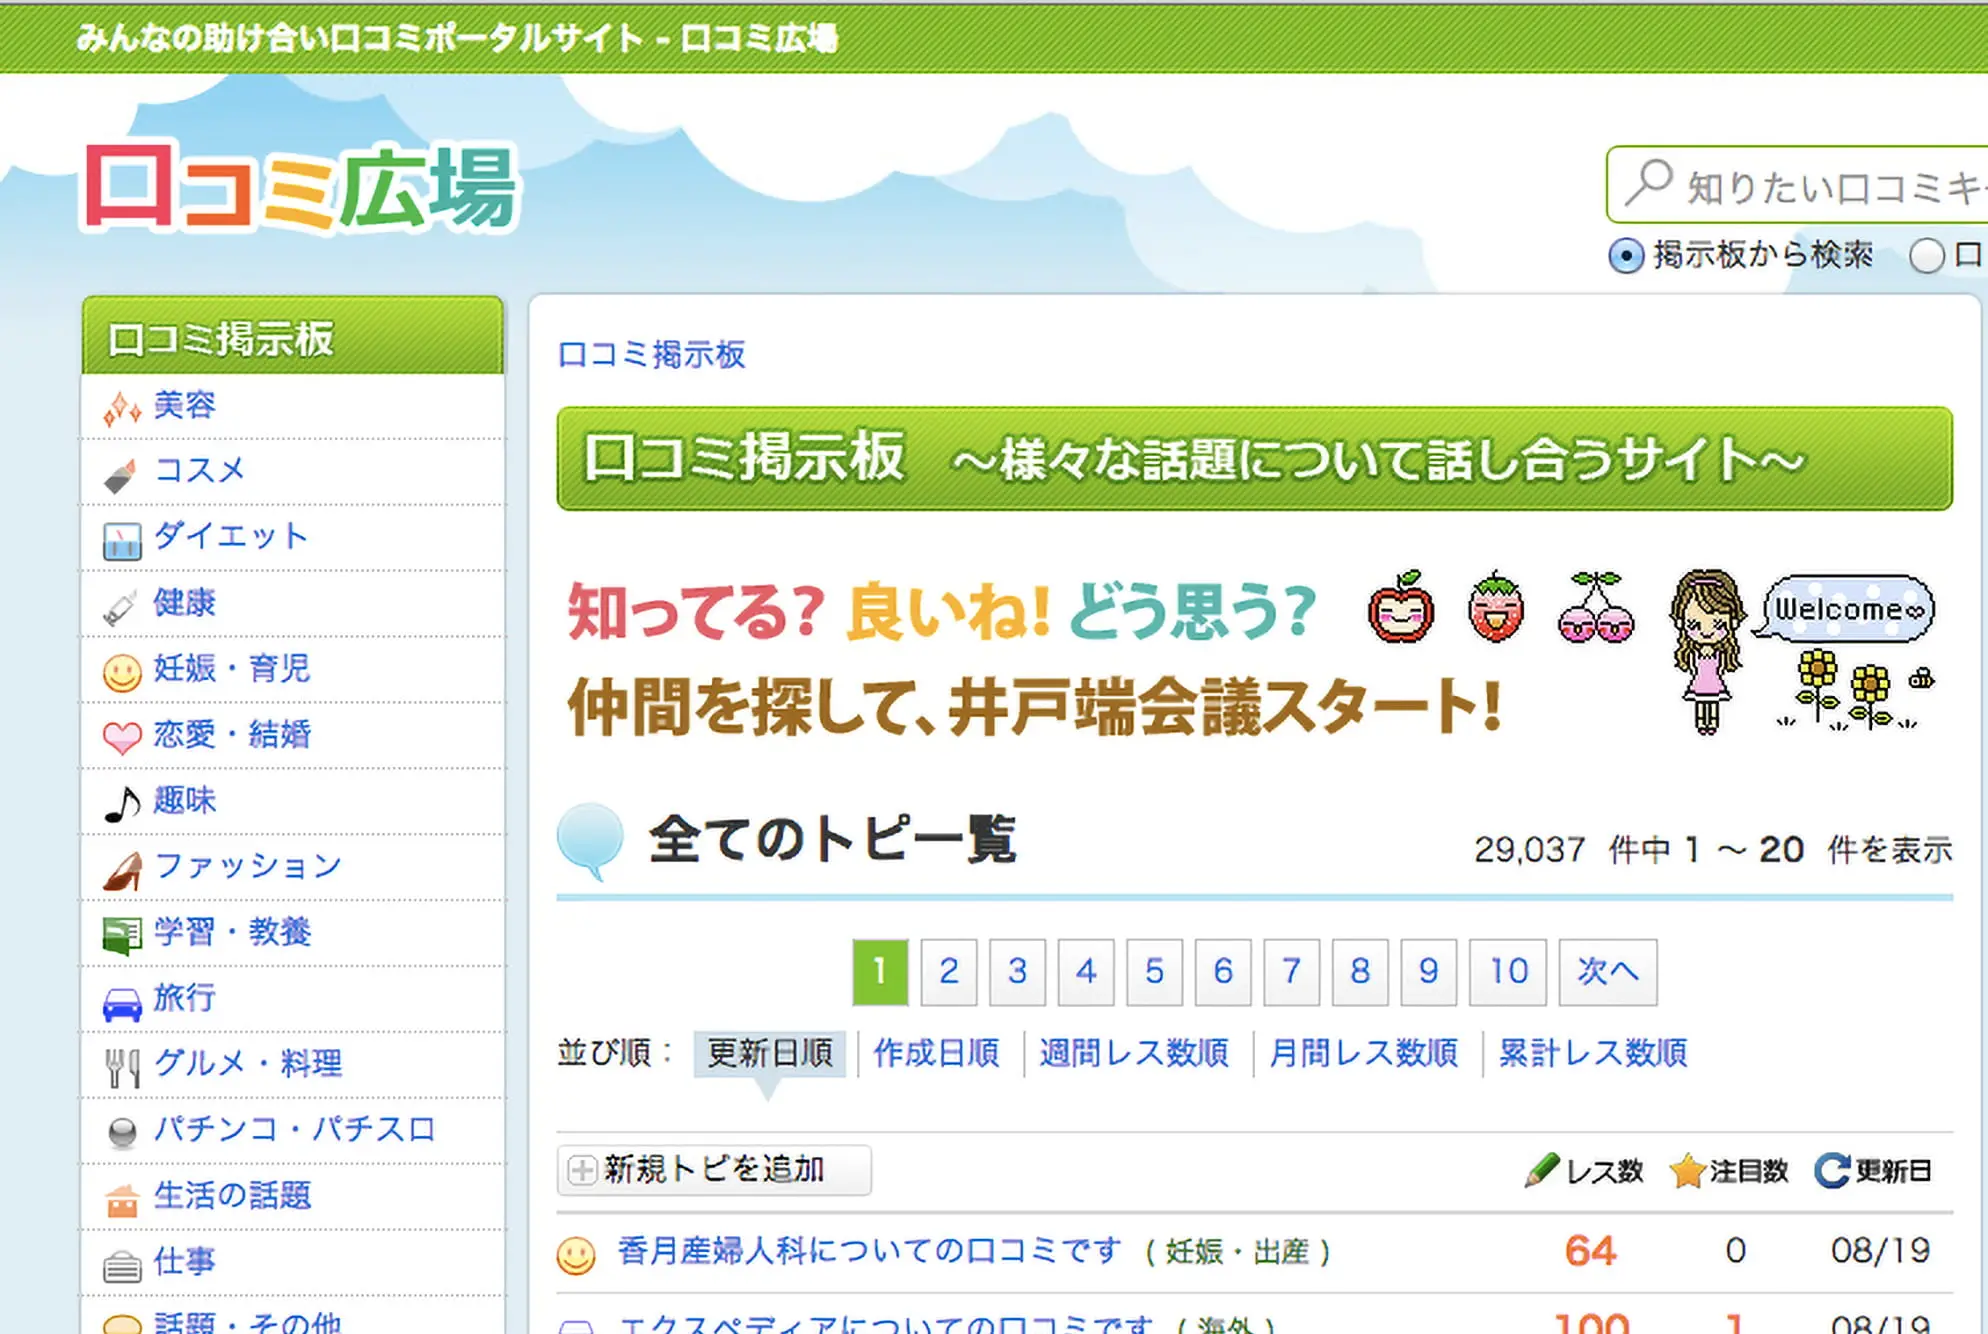Click the 口コミ掲示板 breadcrumb link
This screenshot has height=1334, width=1988.
click(x=651, y=354)
